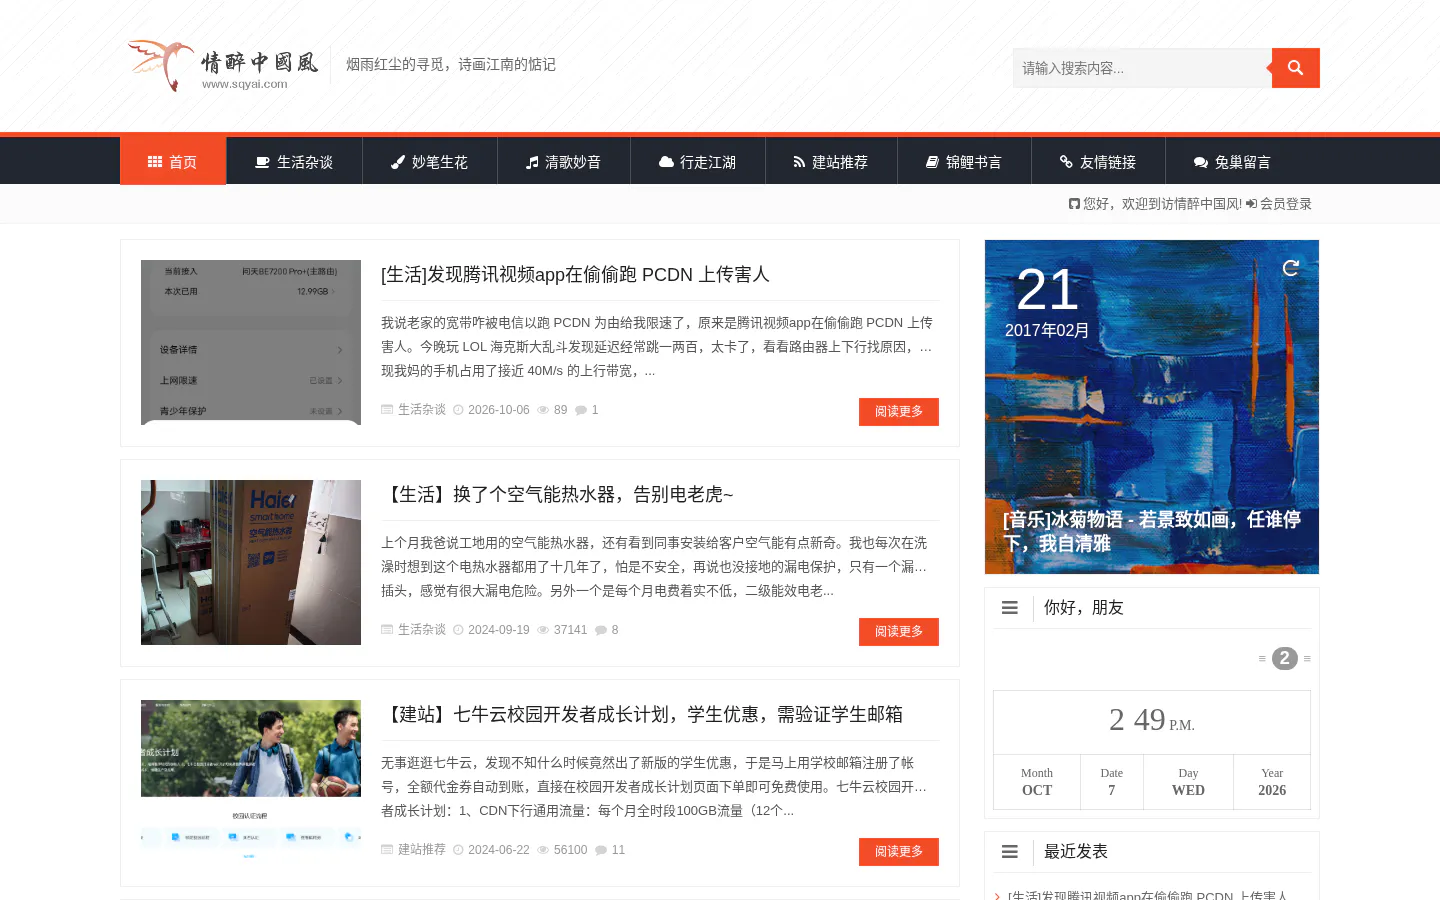The height and width of the screenshot is (900, 1440).
Task: Open the 生活杂谈 tag dated 2024-09-19
Action: (422, 630)
